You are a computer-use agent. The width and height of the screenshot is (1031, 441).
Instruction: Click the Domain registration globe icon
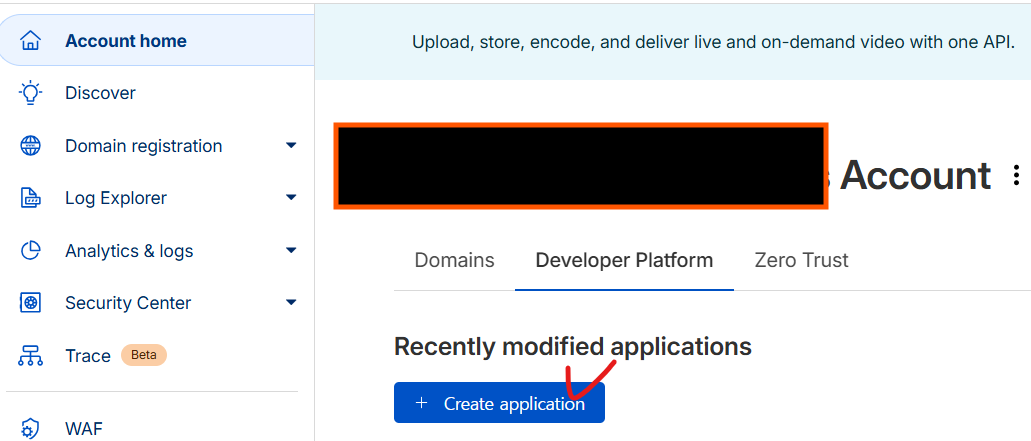coord(30,145)
